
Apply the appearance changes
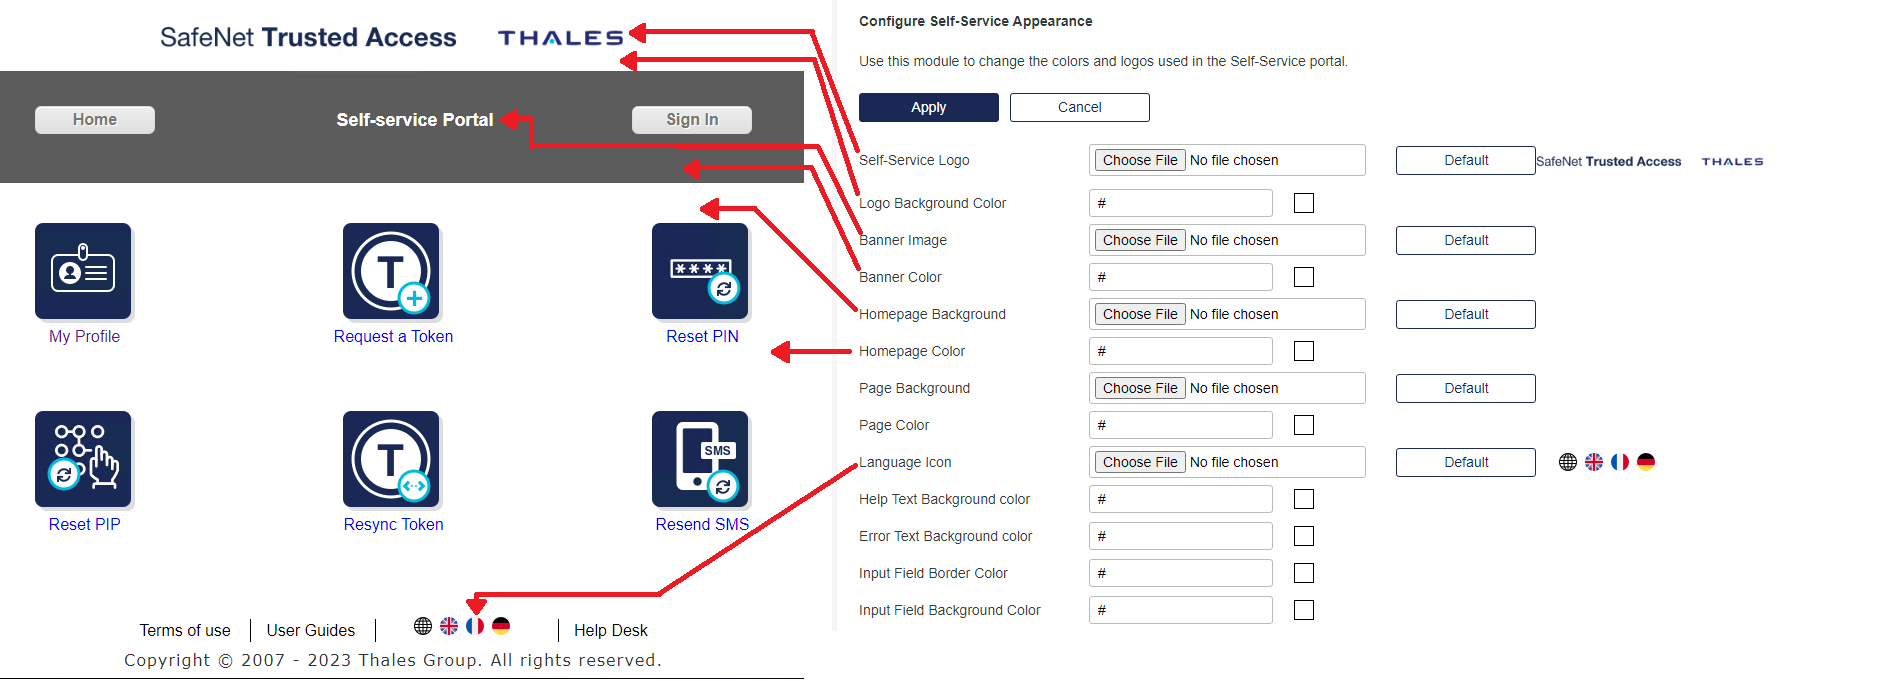click(928, 107)
